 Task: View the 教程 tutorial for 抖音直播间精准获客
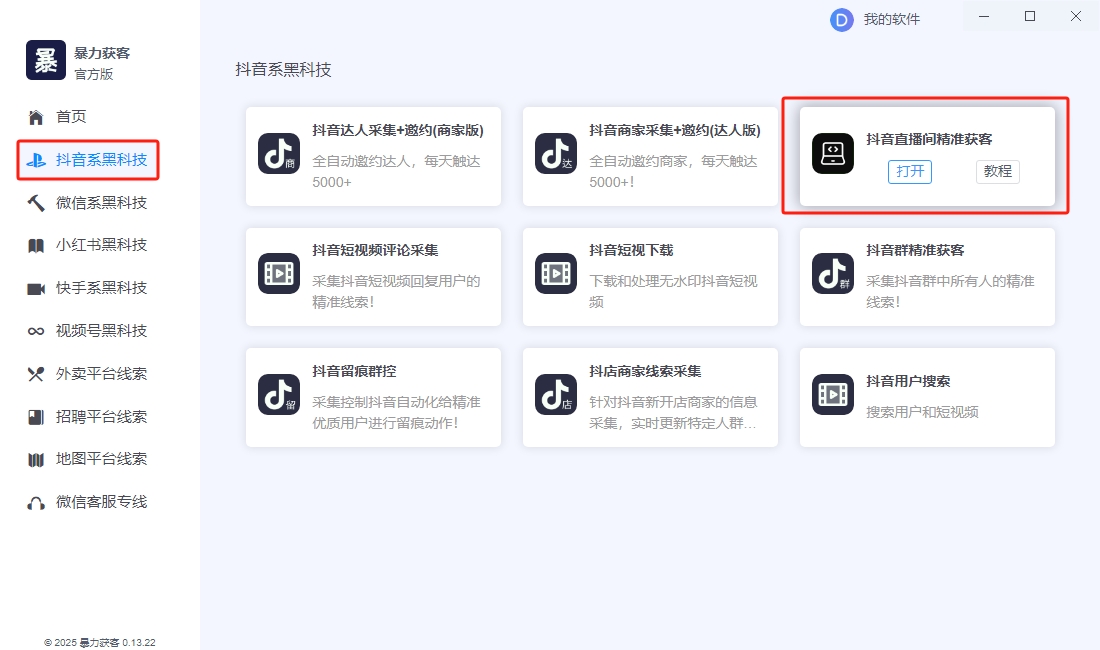(x=997, y=171)
